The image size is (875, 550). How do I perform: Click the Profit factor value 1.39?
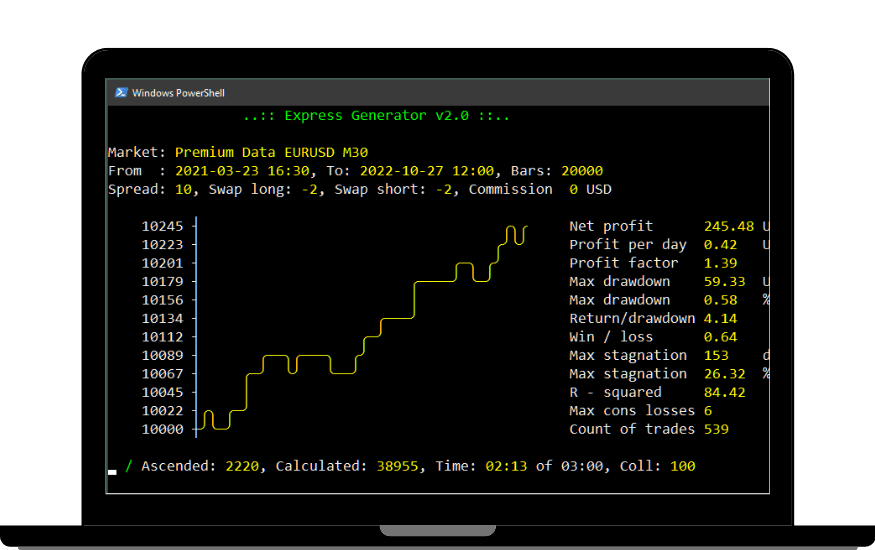click(x=720, y=263)
